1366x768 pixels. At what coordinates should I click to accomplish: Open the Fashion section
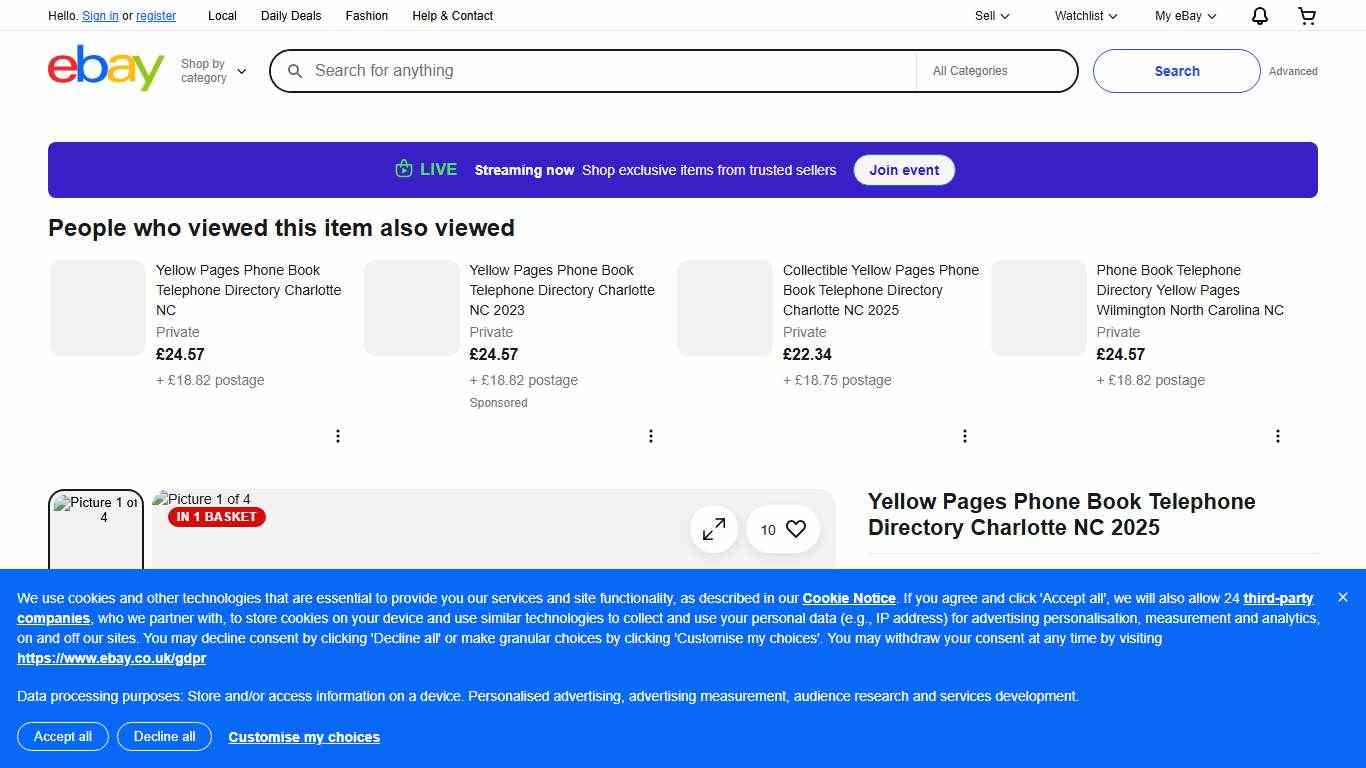(366, 15)
